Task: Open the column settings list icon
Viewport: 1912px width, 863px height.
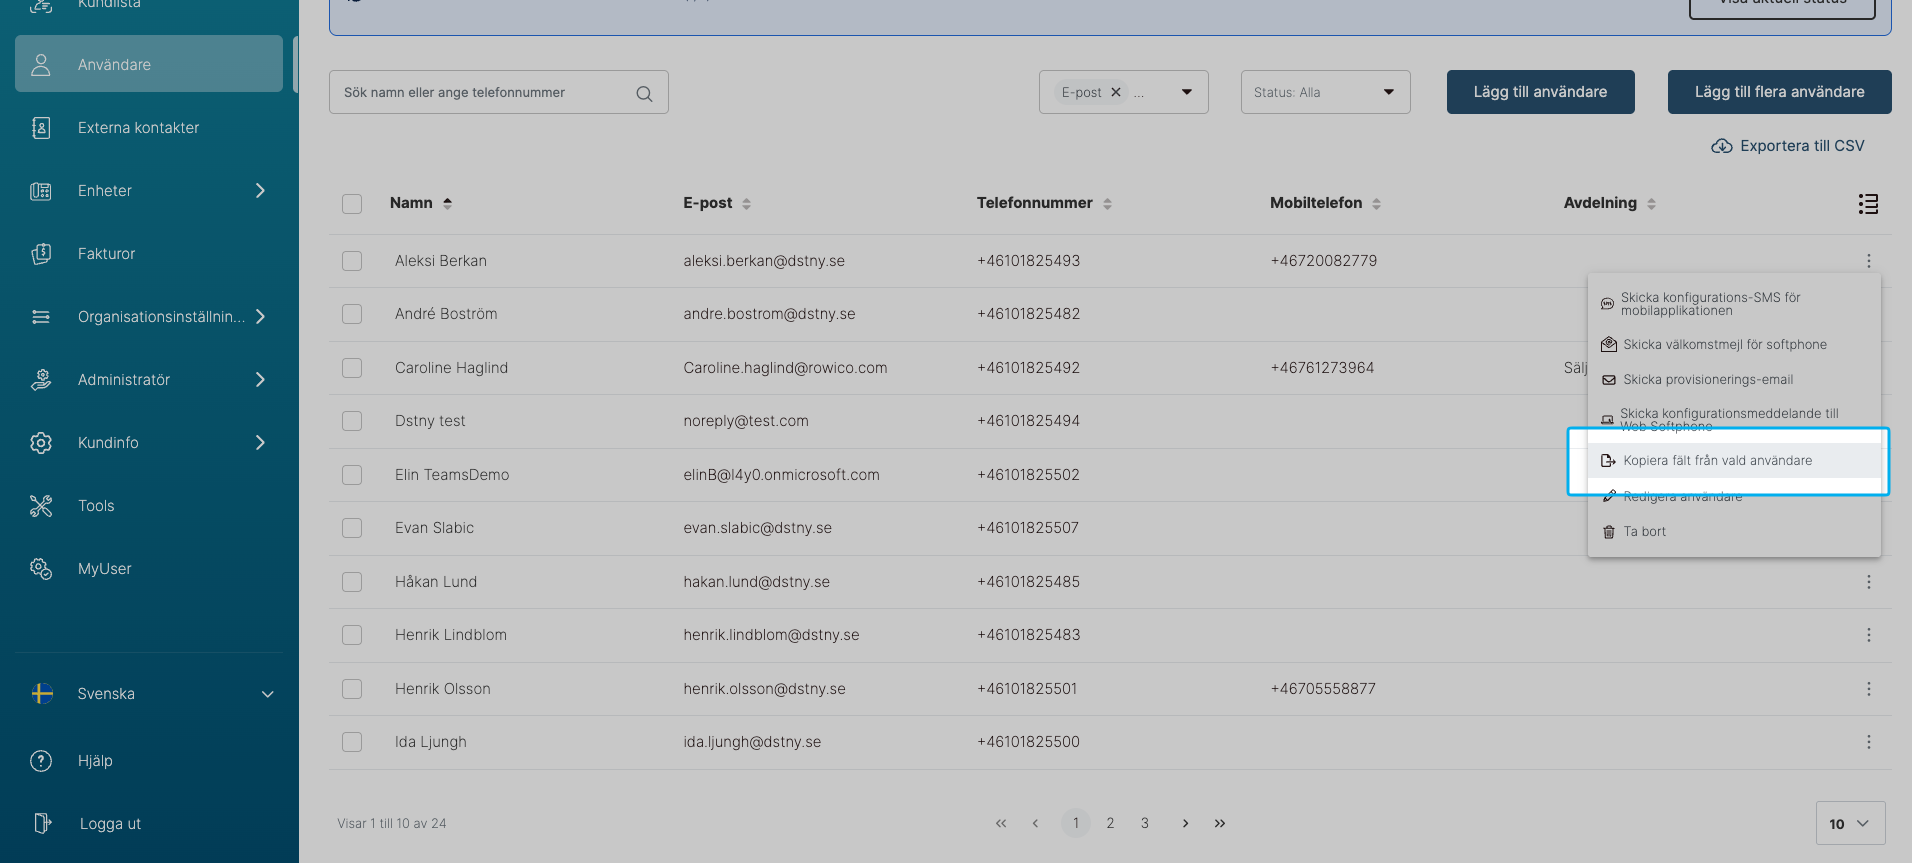Action: (x=1868, y=204)
